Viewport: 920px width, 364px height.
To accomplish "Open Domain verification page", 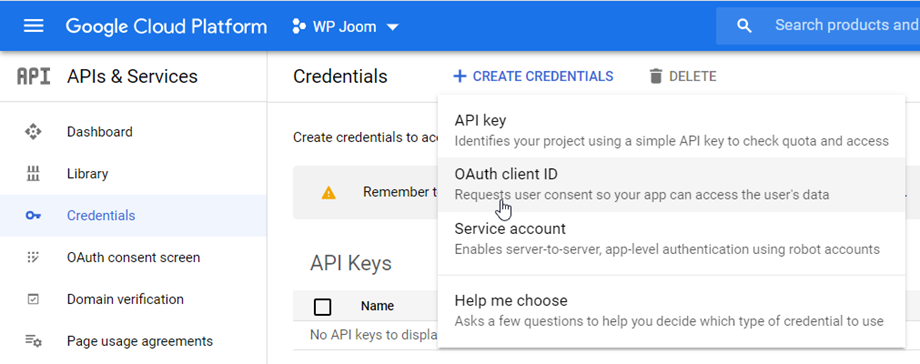I will (x=133, y=299).
